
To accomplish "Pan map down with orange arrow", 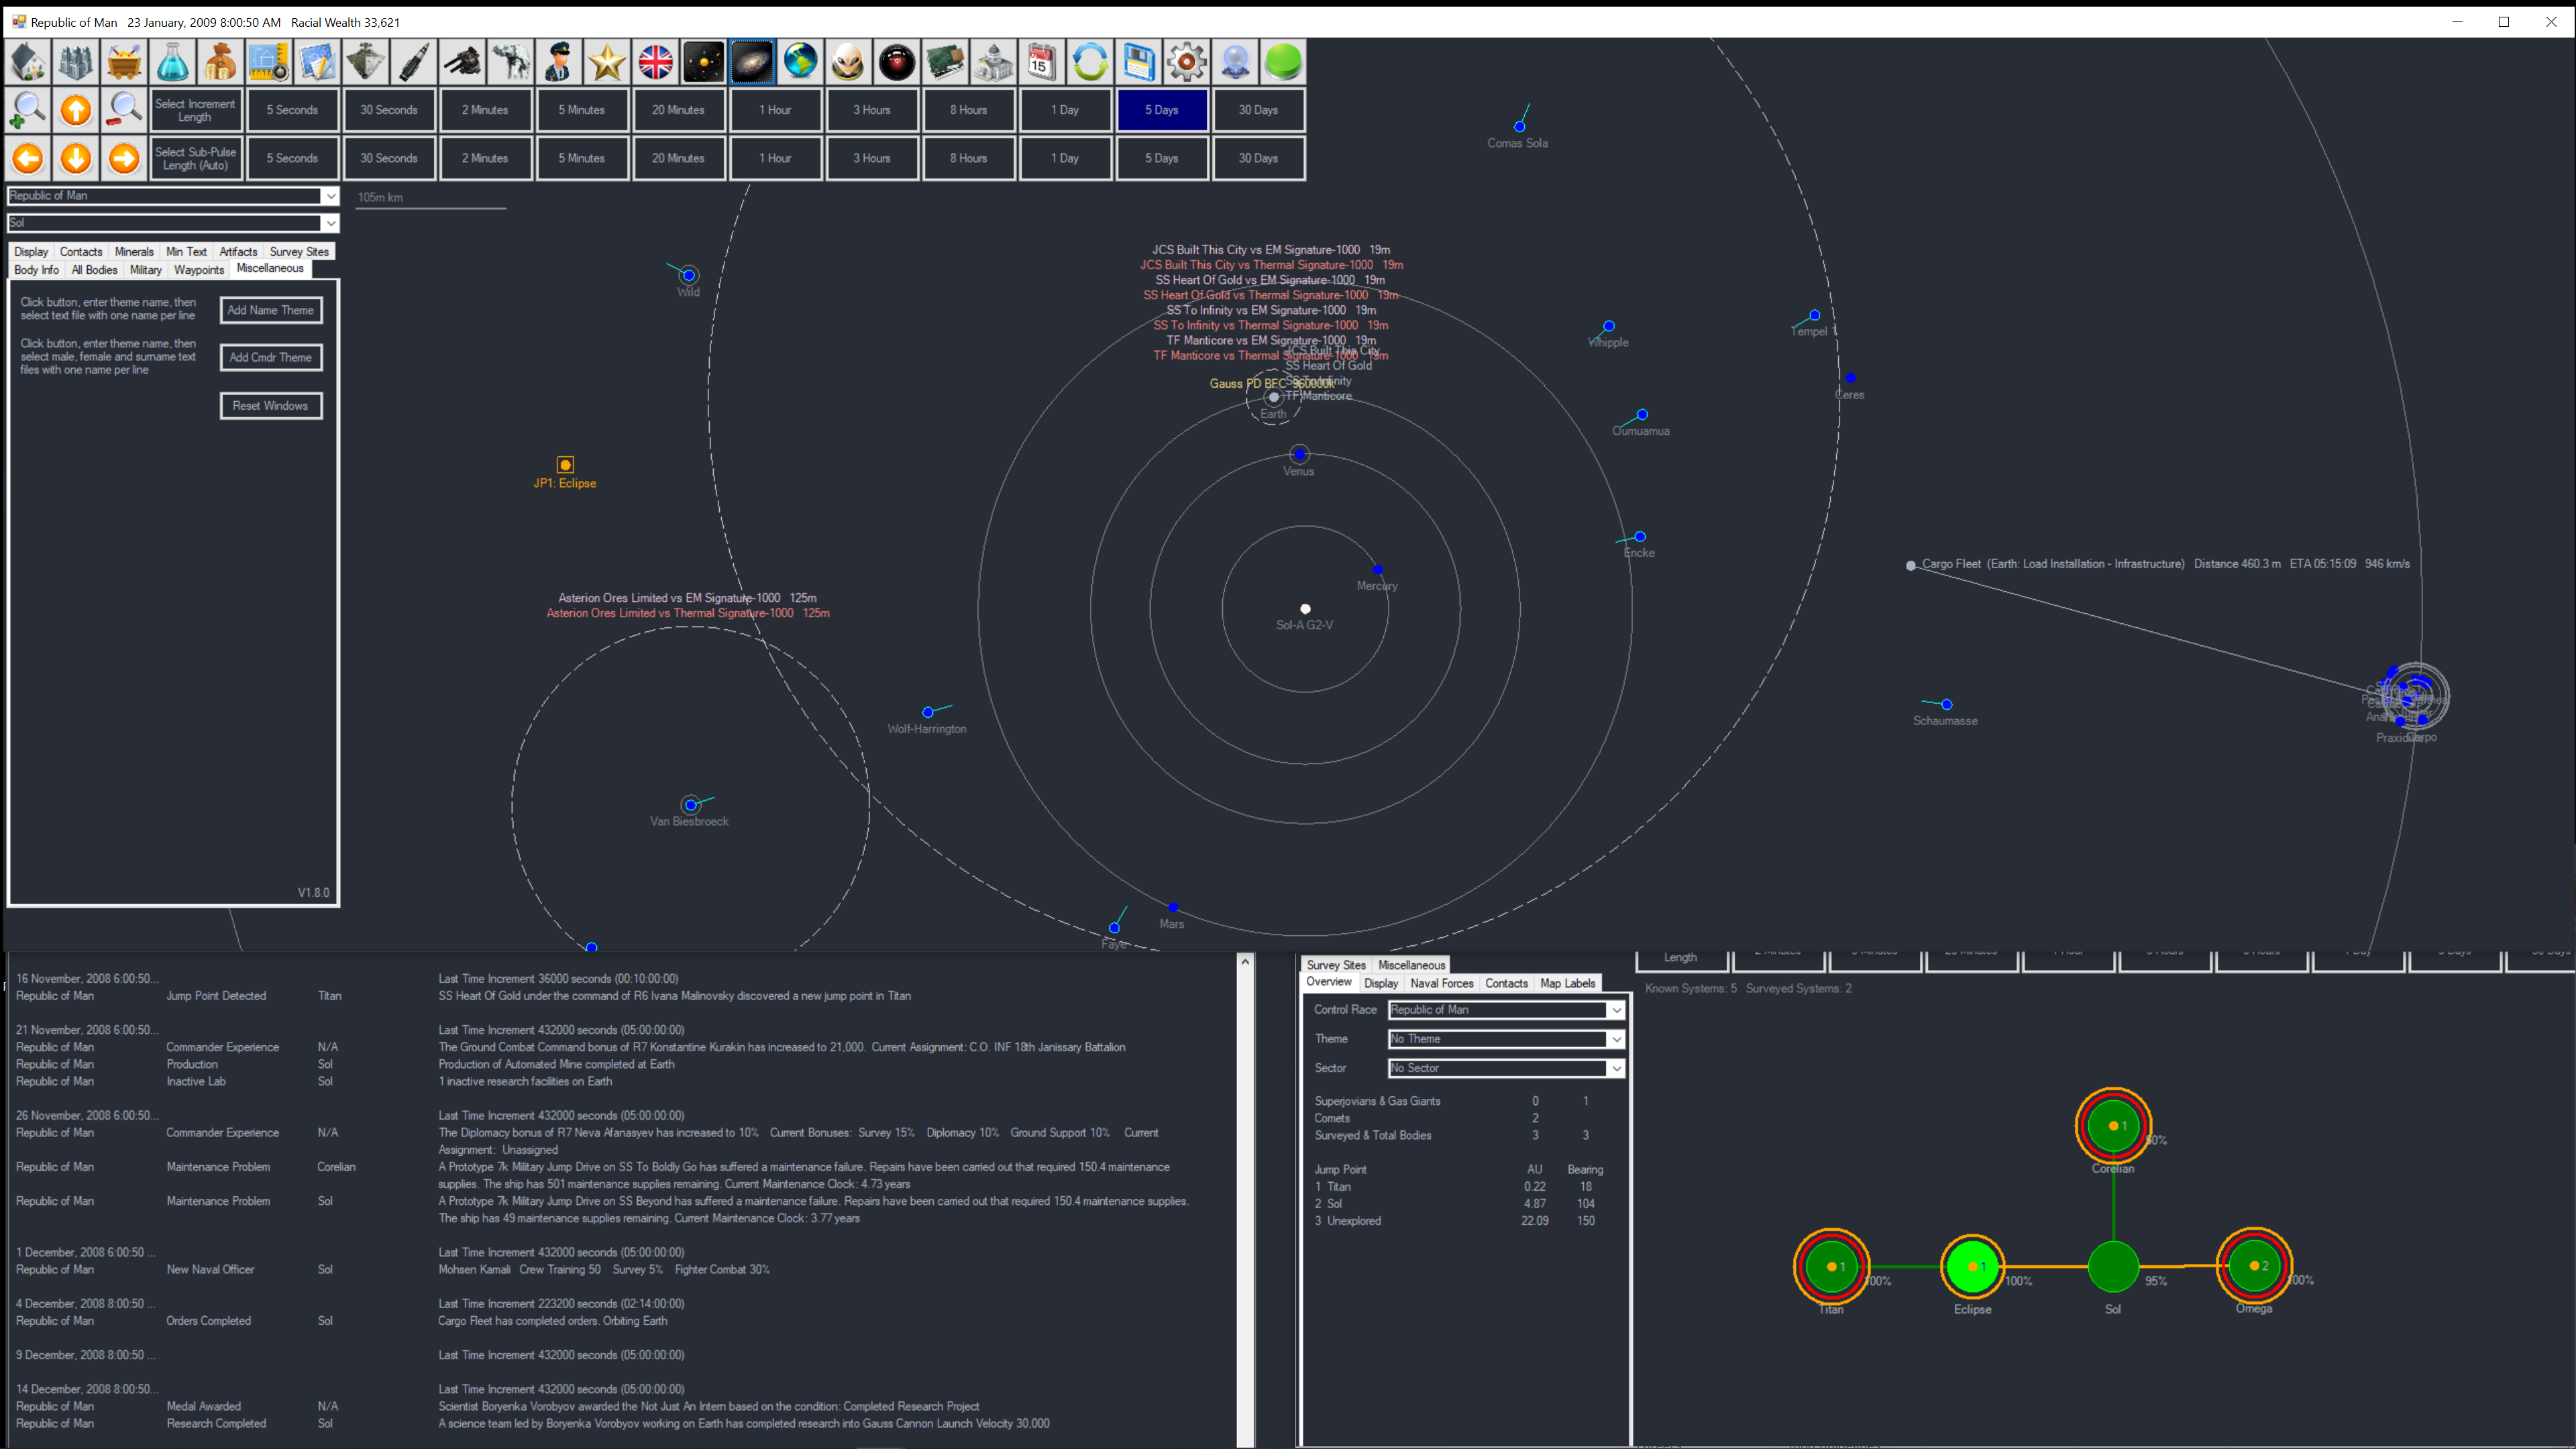I will pyautogui.click(x=76, y=158).
